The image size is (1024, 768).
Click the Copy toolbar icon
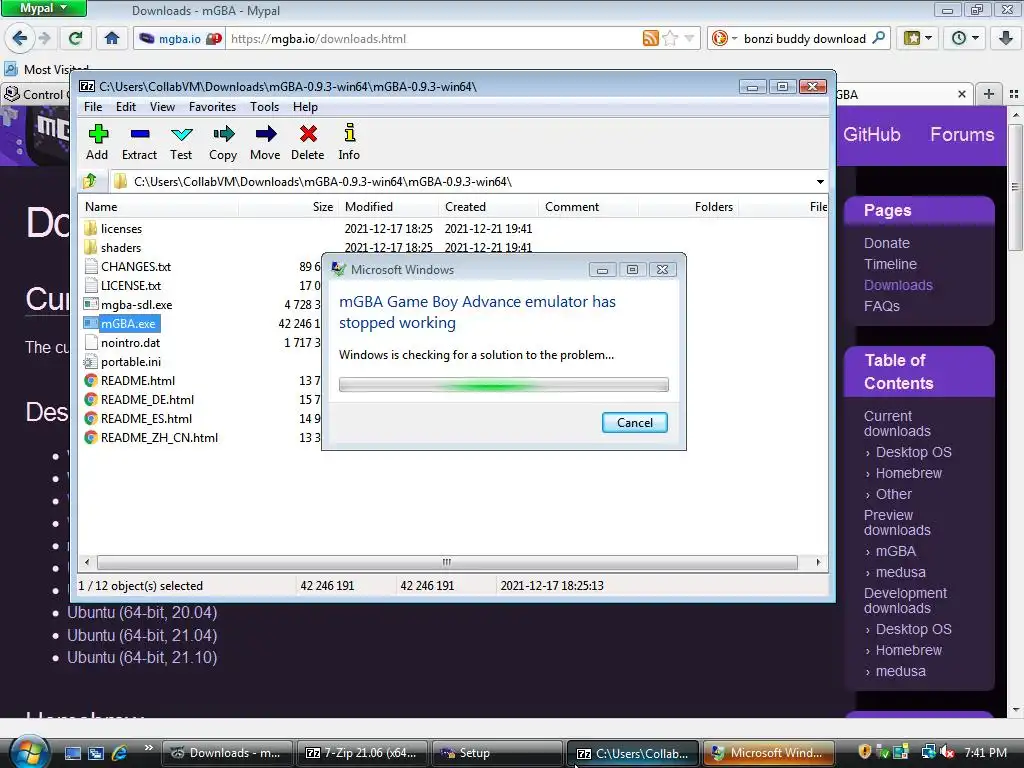tap(223, 134)
